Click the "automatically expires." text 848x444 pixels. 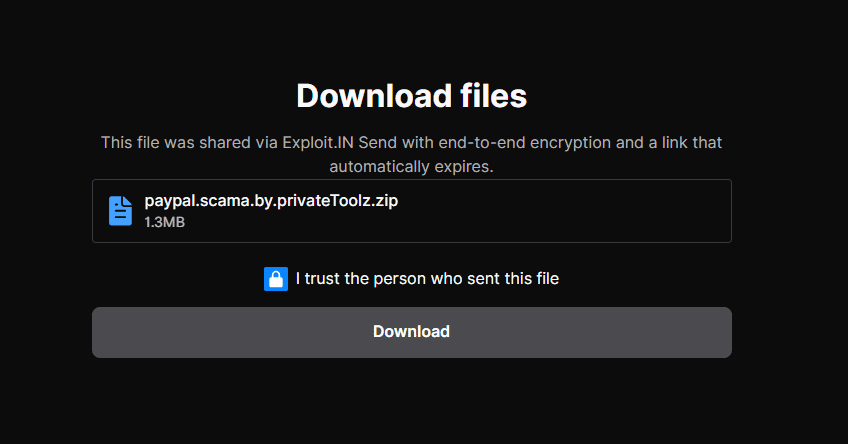(x=411, y=166)
